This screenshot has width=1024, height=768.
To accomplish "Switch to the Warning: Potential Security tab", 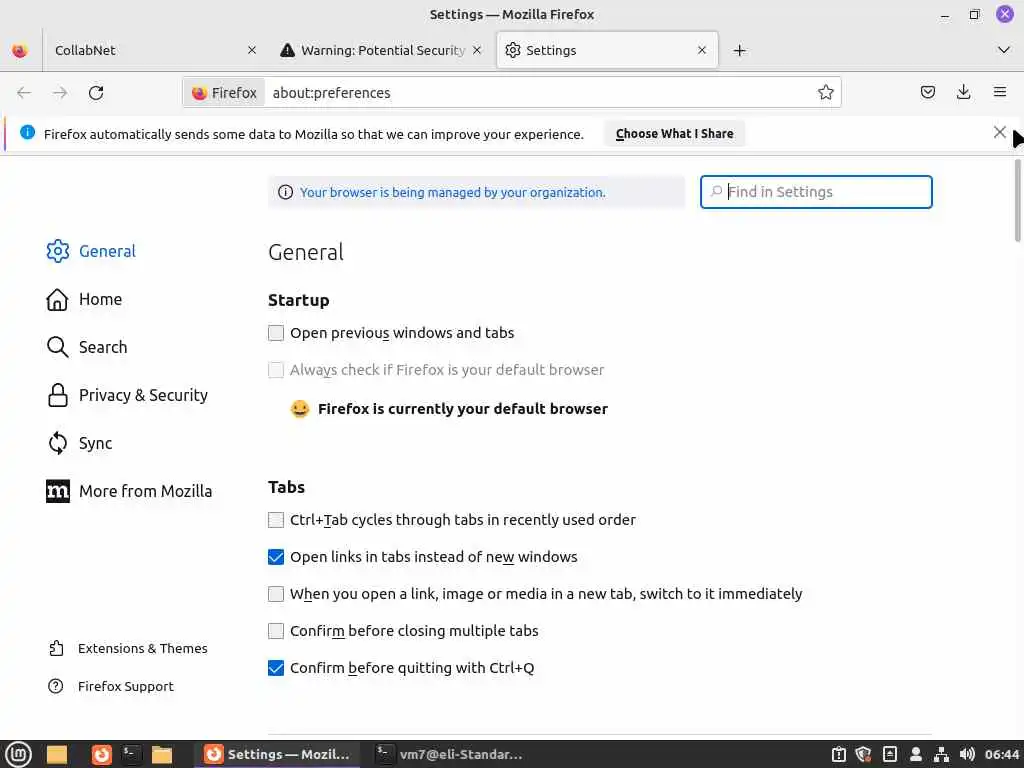I will coord(381,50).
